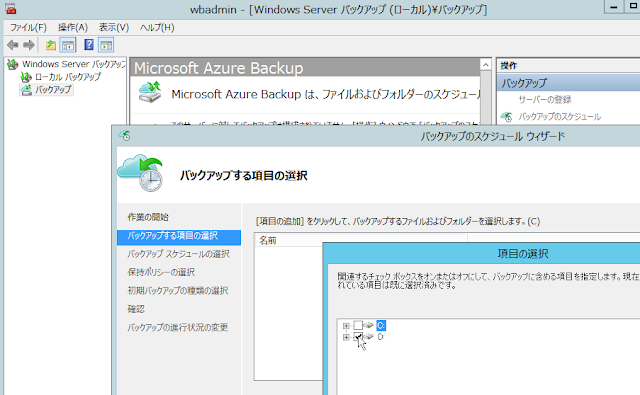The width and height of the screenshot is (640, 395).
Task: Open the ファイル(F) menu
Action: coord(28,27)
